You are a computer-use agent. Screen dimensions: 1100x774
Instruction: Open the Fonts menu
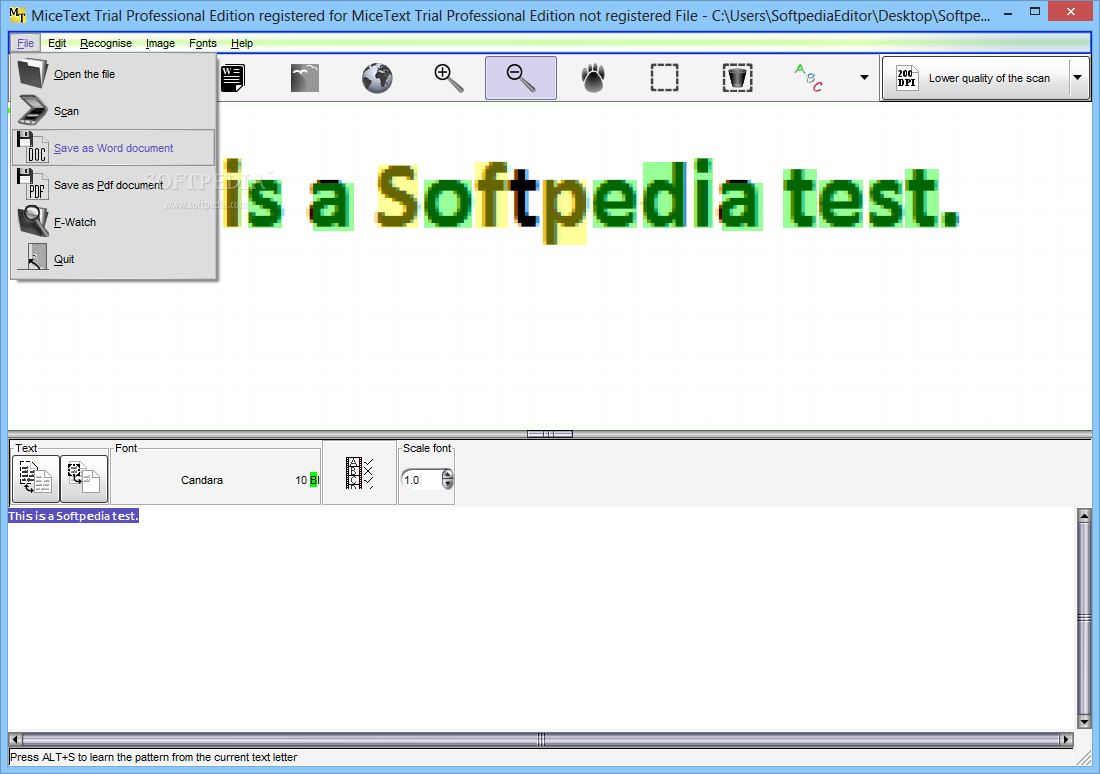pos(203,44)
